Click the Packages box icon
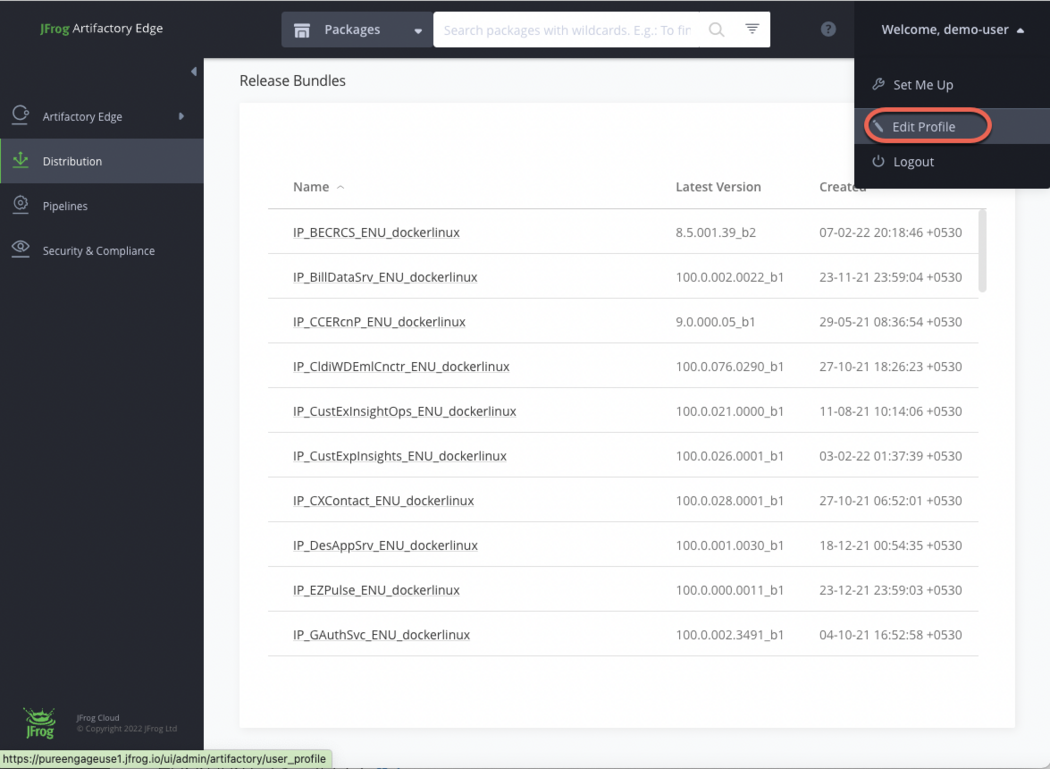 [302, 30]
